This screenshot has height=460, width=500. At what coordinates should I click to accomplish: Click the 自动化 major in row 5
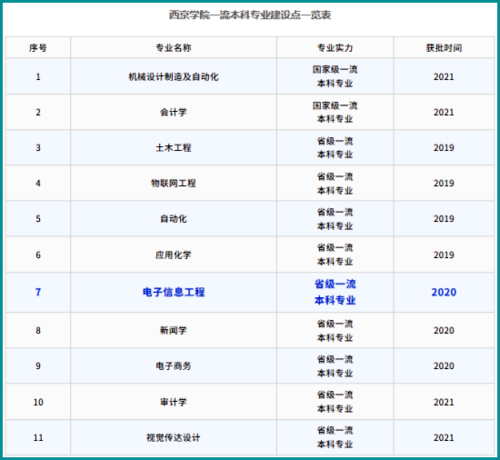[x=173, y=219]
